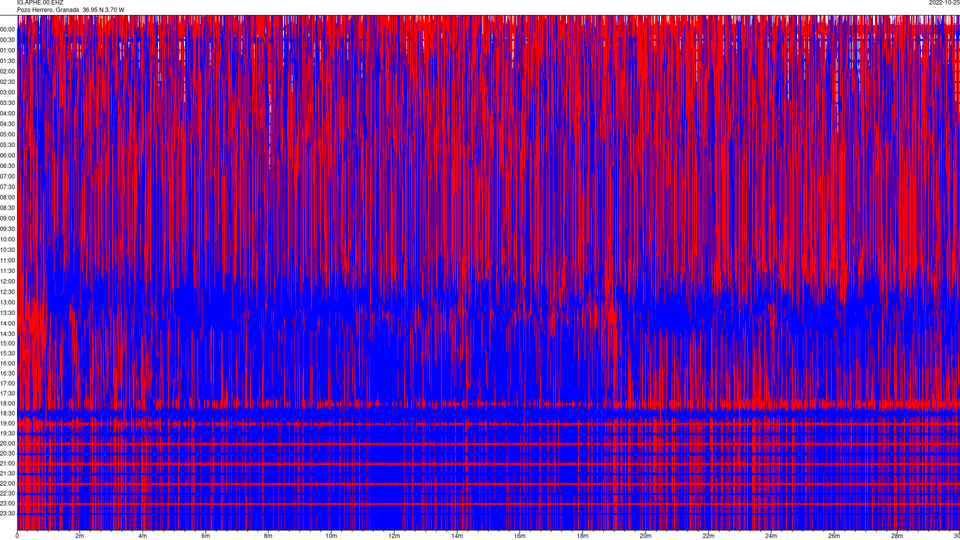Click the 09:30 time row label
Image resolution: width=960 pixels, height=540 pixels.
[x=7, y=229]
